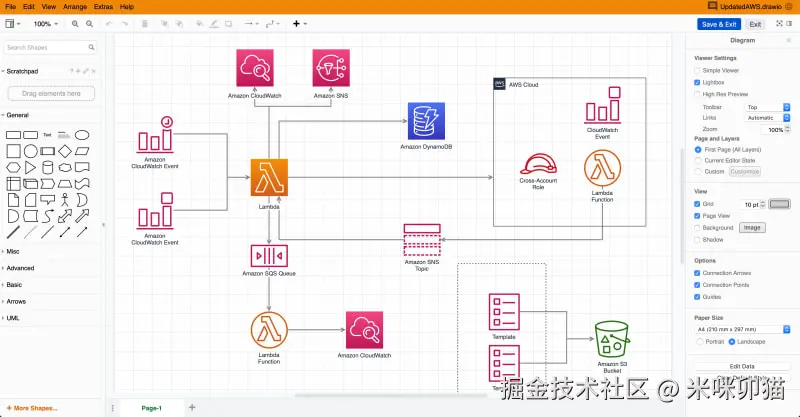Image resolution: width=800 pixels, height=417 pixels.
Task: Select the actor stick figure shape
Action: tap(65, 200)
